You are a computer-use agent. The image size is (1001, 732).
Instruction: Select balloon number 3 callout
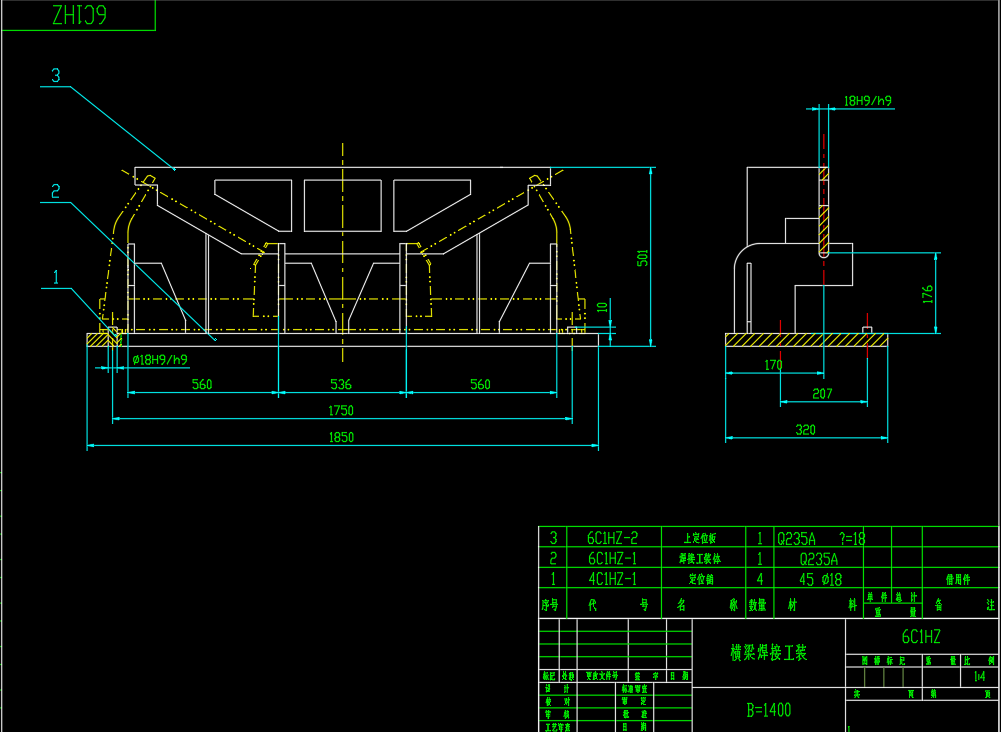pyautogui.click(x=56, y=75)
